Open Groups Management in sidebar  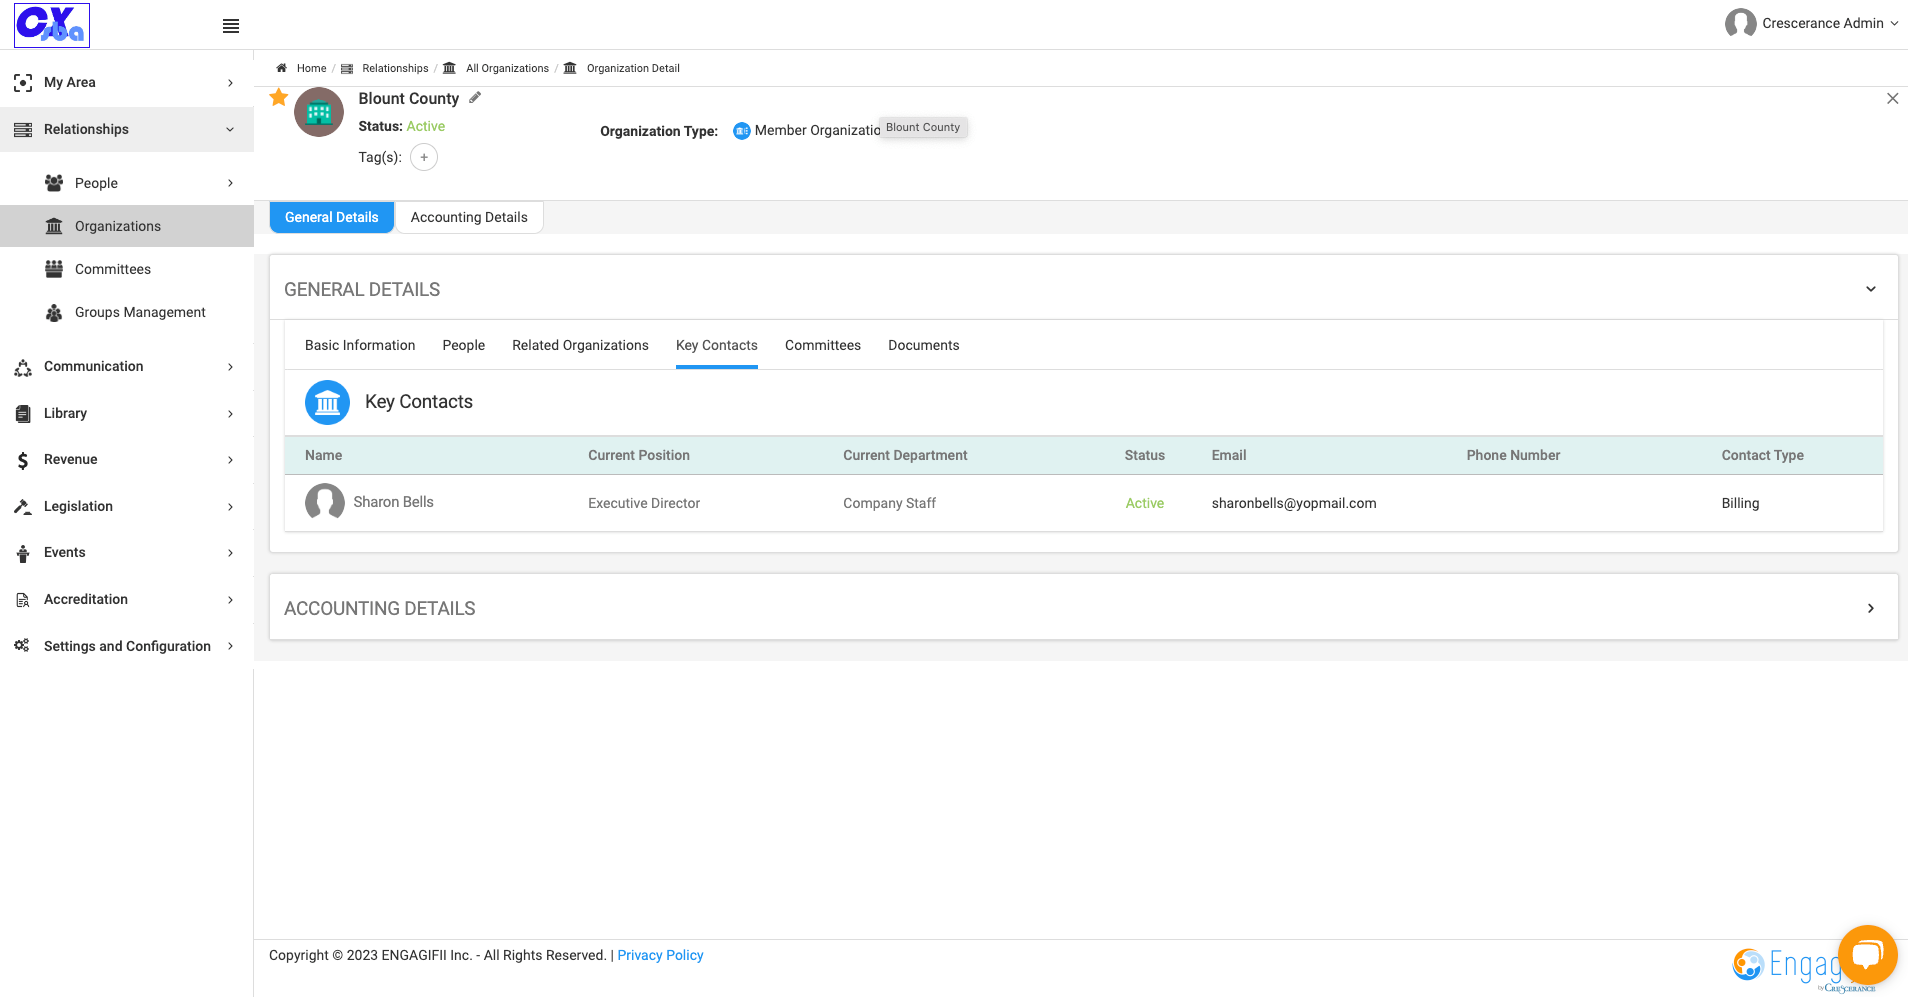click(x=127, y=312)
